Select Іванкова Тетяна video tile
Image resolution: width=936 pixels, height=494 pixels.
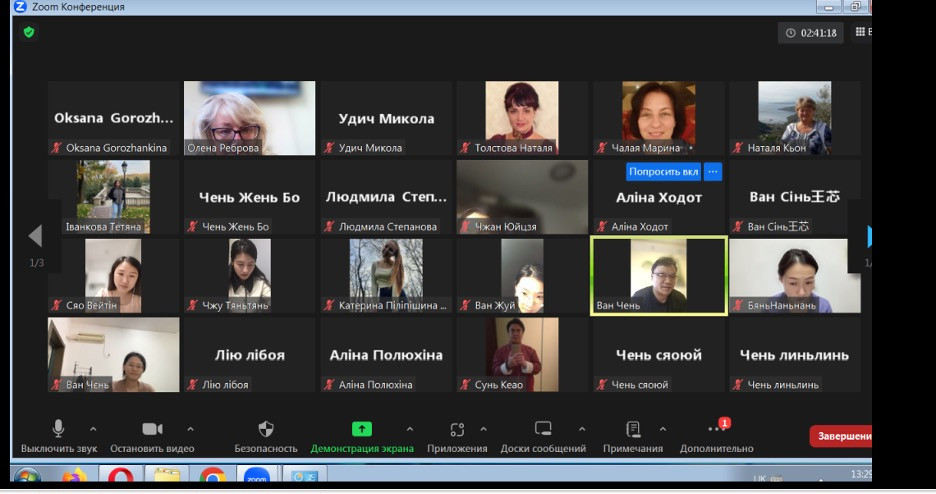(x=113, y=197)
